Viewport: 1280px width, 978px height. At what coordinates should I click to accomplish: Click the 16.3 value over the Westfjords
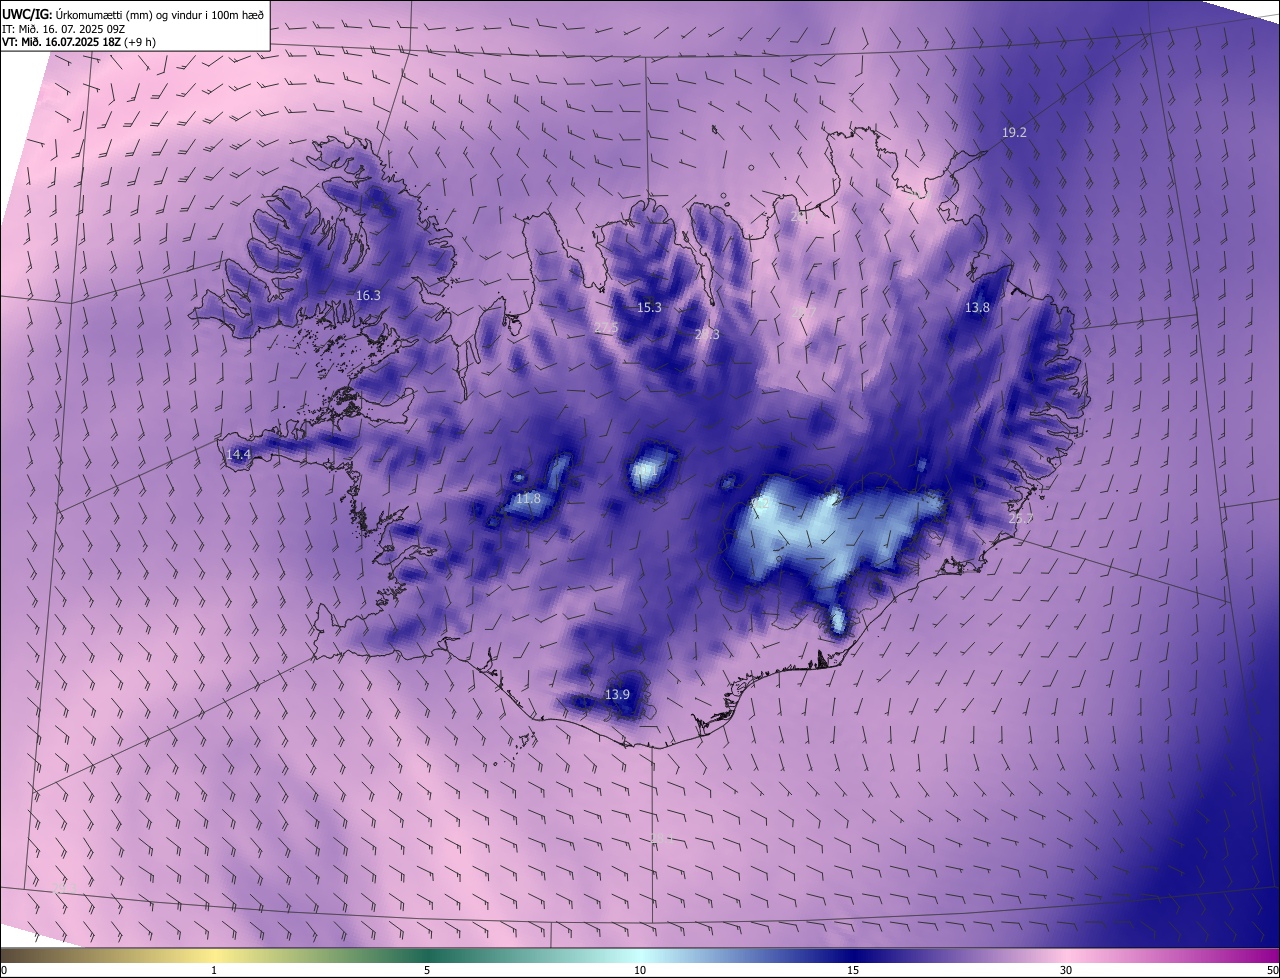368,295
